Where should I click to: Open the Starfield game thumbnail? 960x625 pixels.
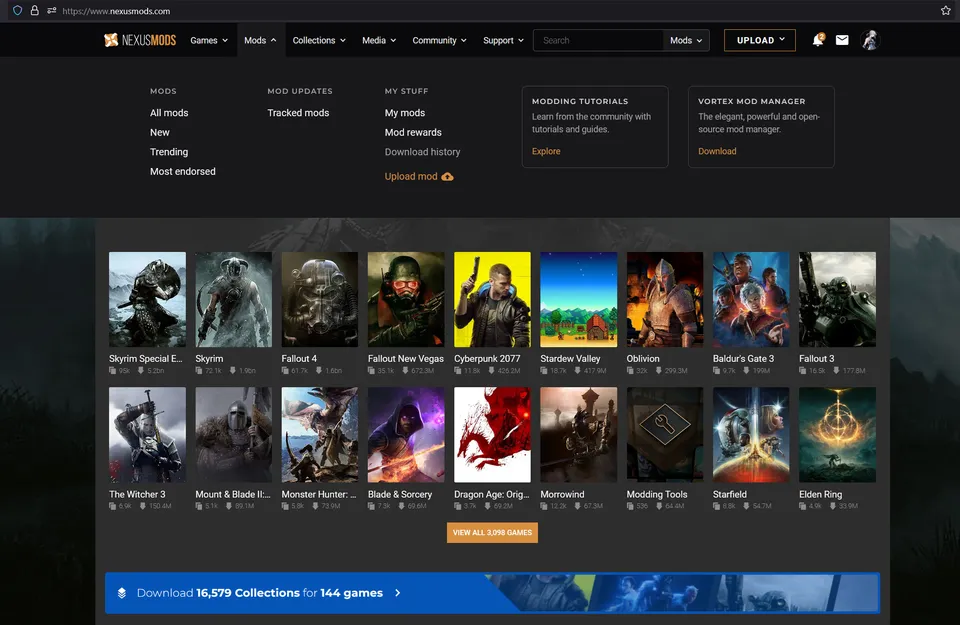click(x=751, y=435)
